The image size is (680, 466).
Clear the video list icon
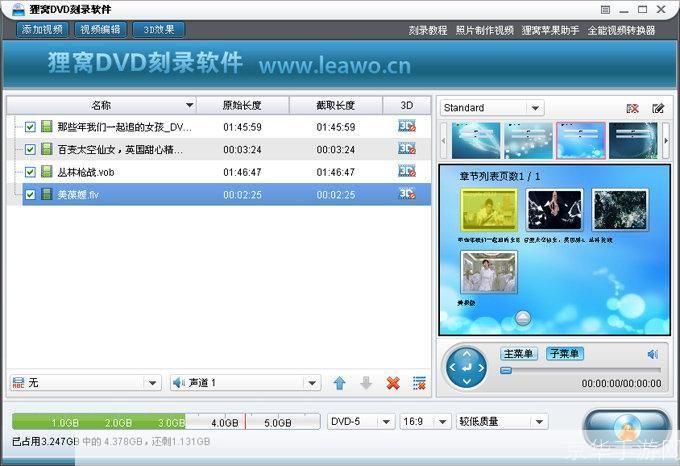[x=419, y=383]
